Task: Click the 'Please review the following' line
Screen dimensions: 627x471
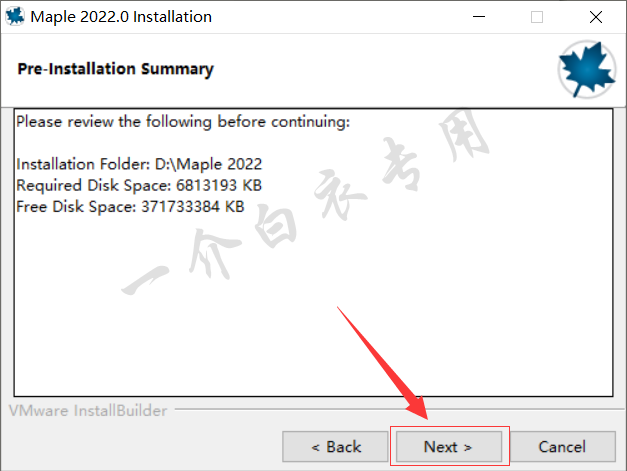Action: click(x=183, y=122)
